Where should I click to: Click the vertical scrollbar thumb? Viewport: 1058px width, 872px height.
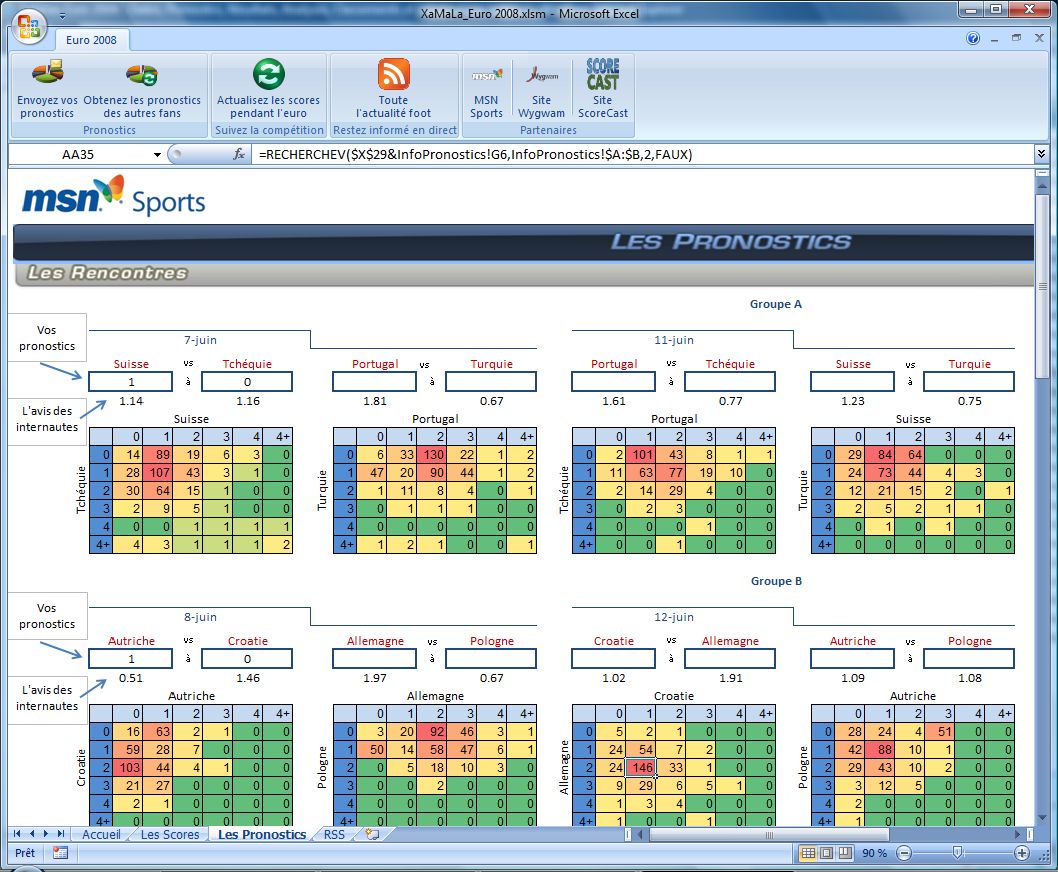click(1042, 287)
